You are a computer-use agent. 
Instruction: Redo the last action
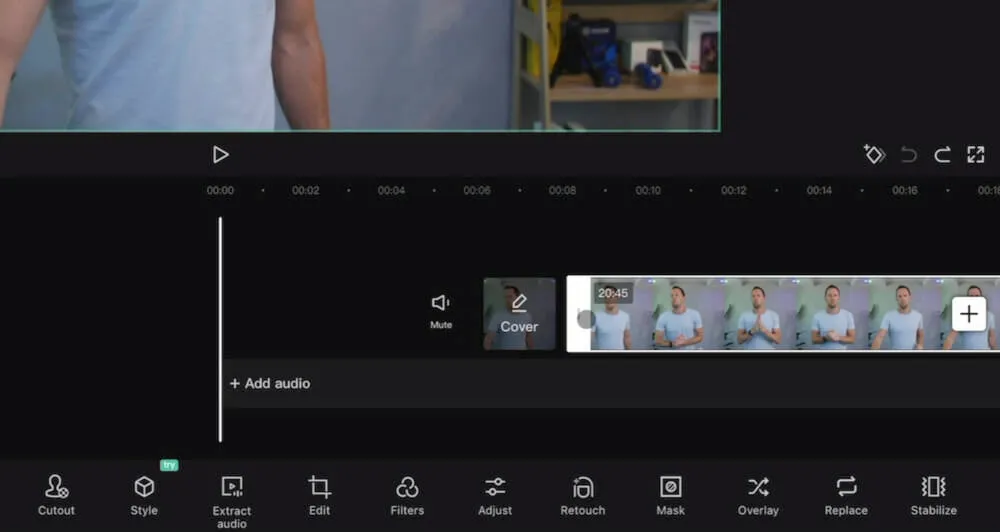coord(942,154)
